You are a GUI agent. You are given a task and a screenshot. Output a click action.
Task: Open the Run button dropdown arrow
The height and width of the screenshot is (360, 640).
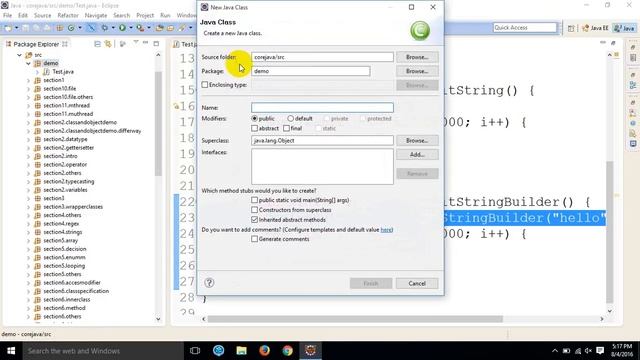tap(131, 28)
